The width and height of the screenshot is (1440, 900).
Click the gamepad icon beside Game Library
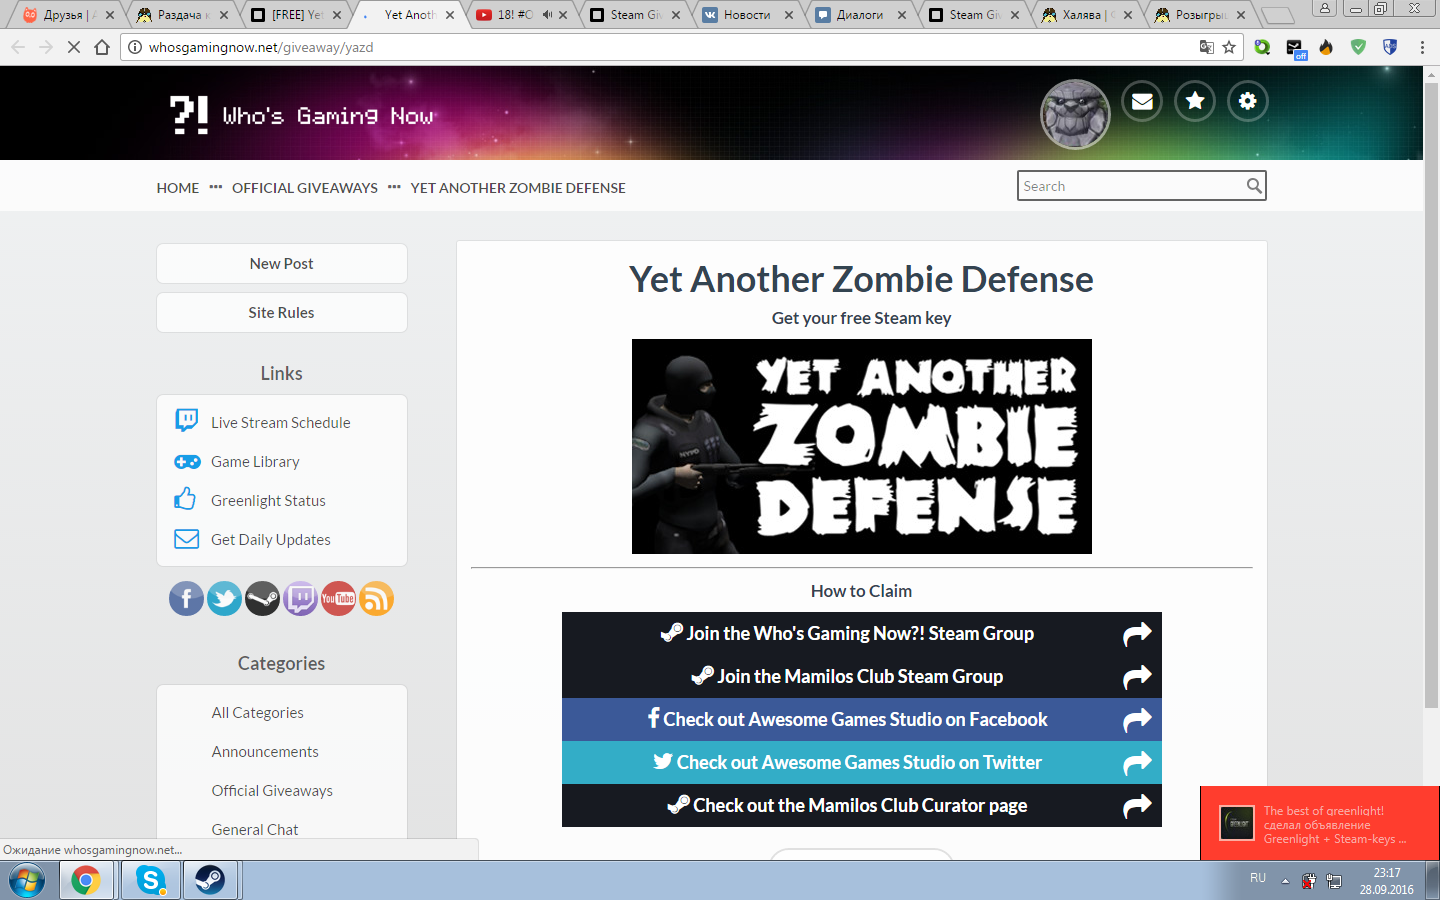[x=187, y=462]
